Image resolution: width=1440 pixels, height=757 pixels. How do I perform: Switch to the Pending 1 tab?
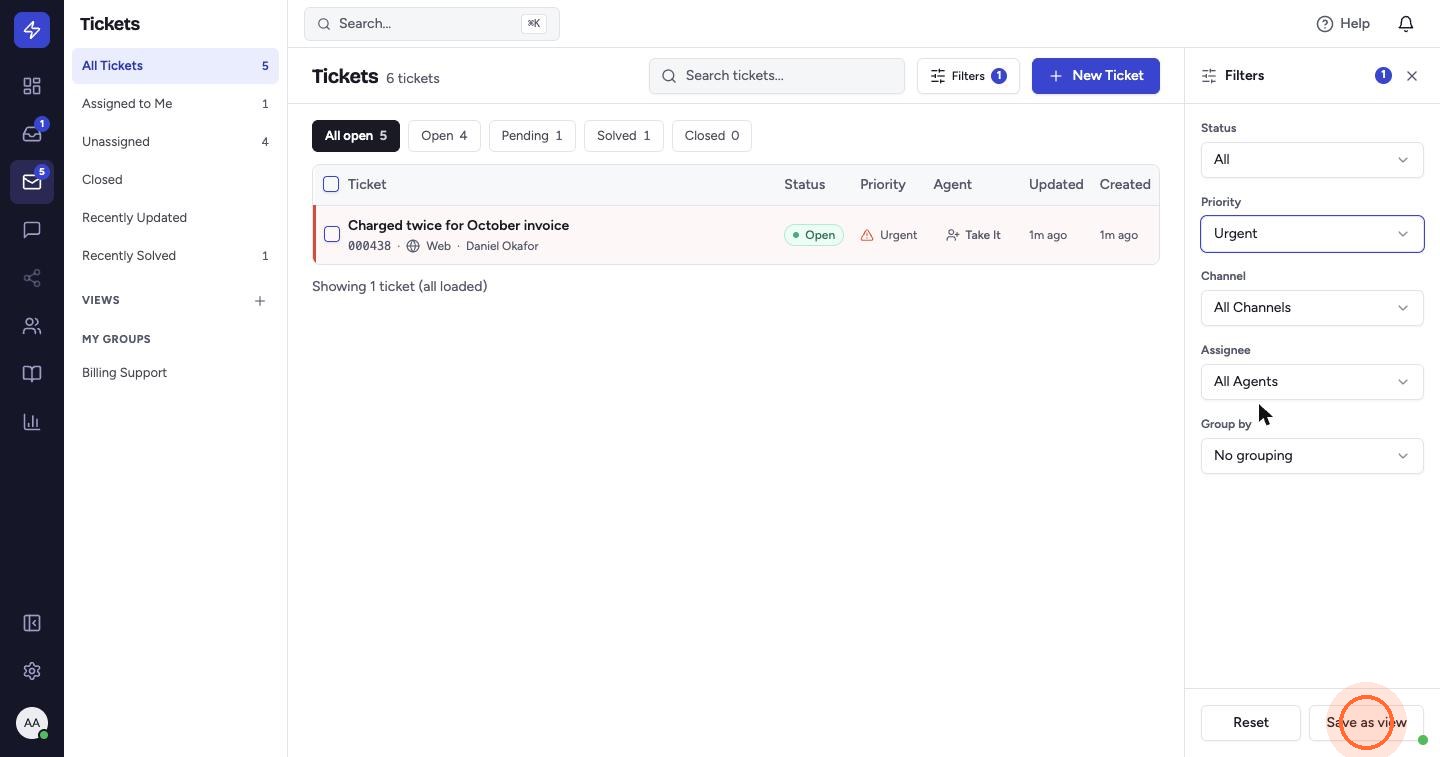532,136
